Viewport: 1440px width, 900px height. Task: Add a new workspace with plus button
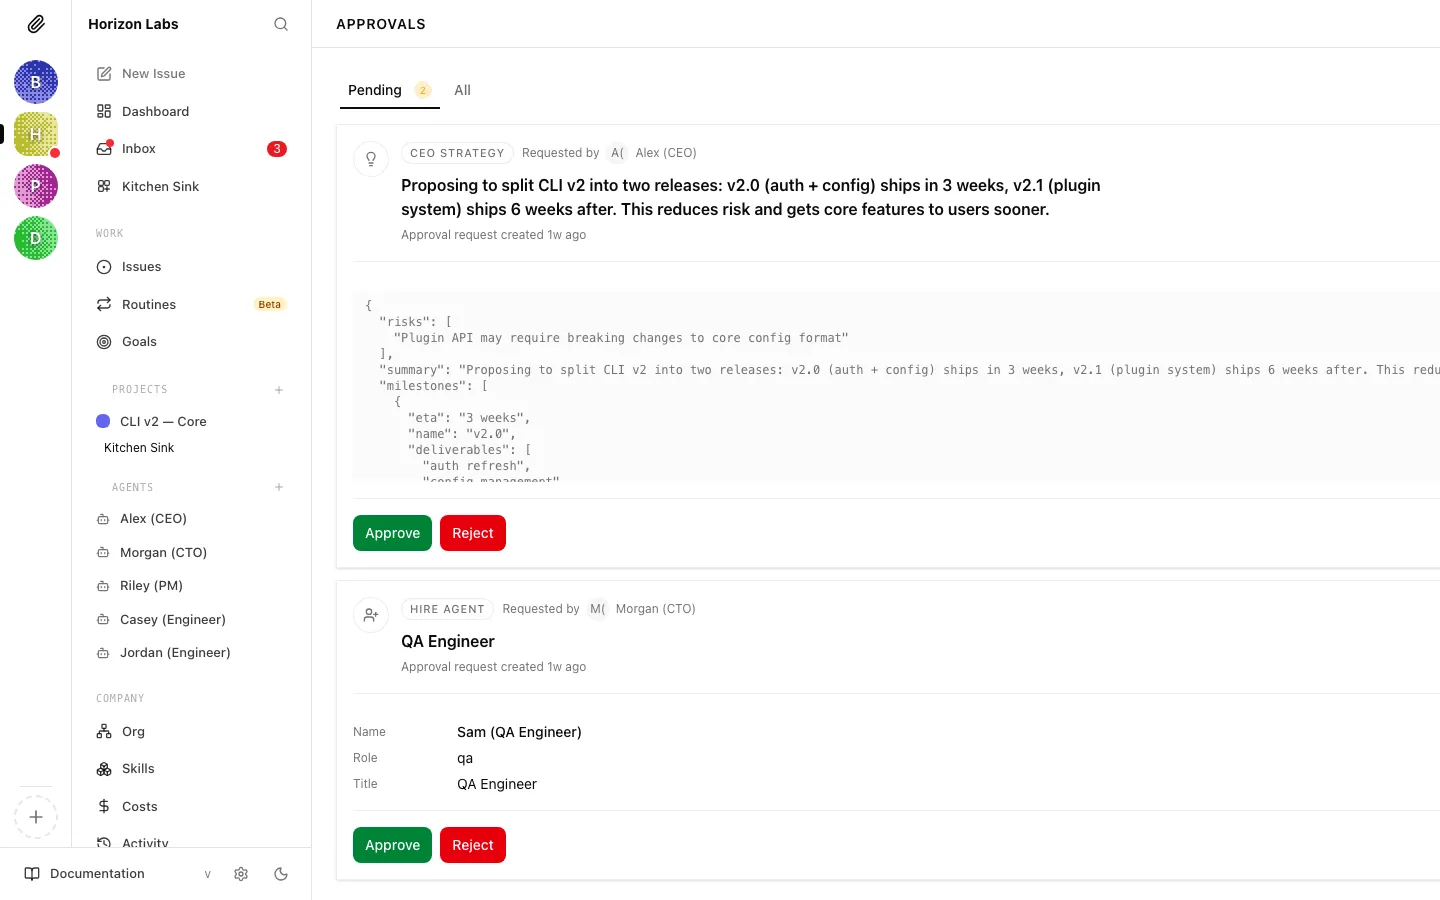click(x=36, y=817)
